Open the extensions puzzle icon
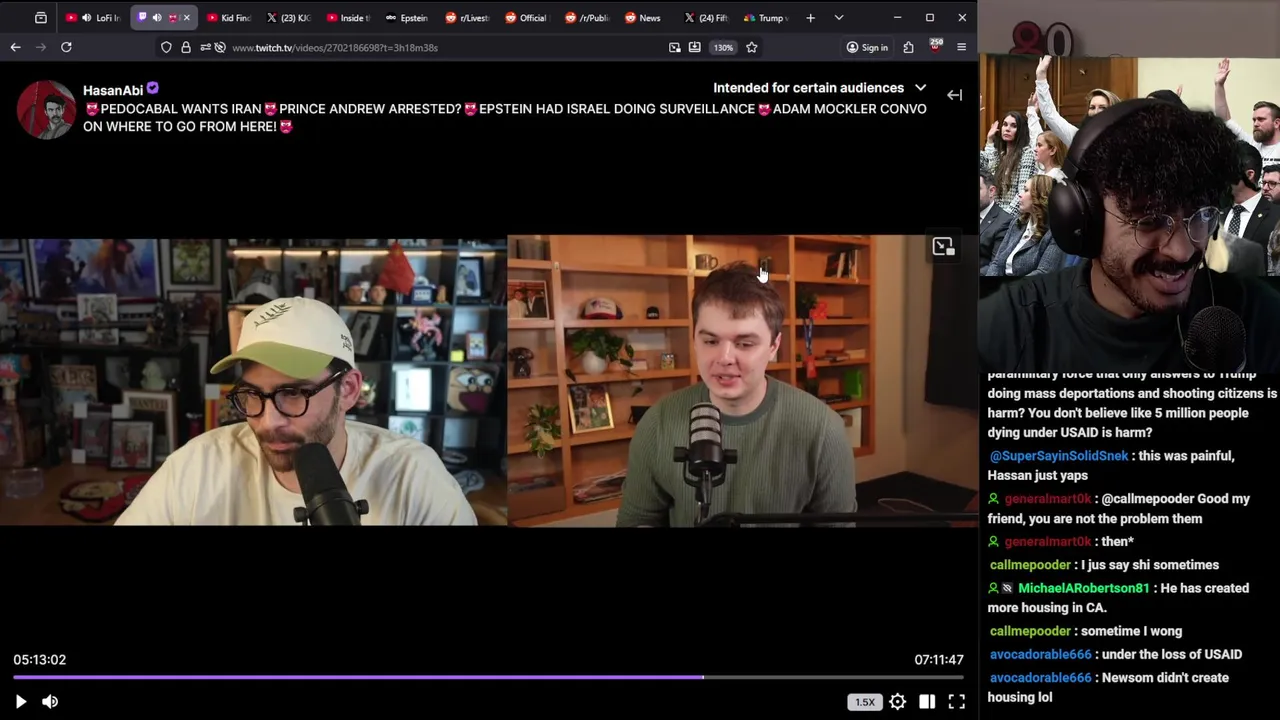 [908, 47]
